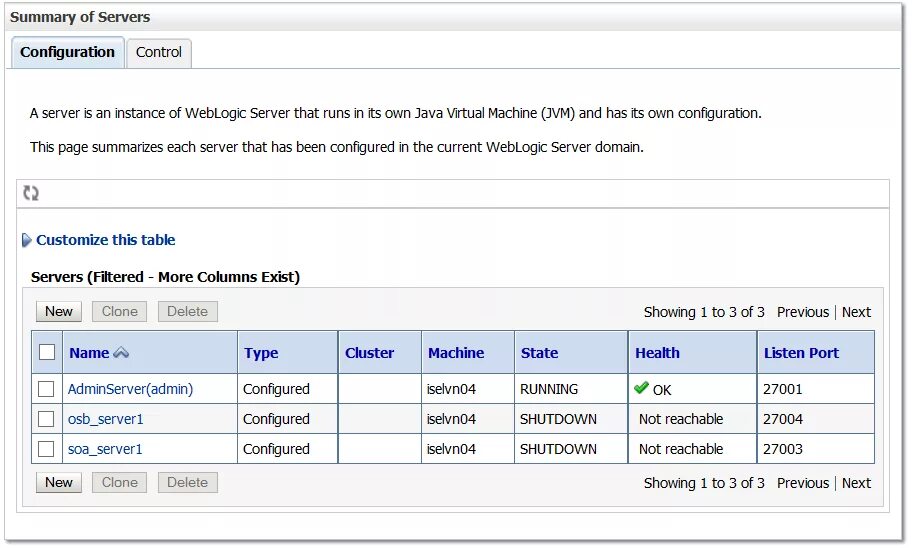912x548 pixels.
Task: Click the bottom Previous pagination link
Action: (x=803, y=483)
